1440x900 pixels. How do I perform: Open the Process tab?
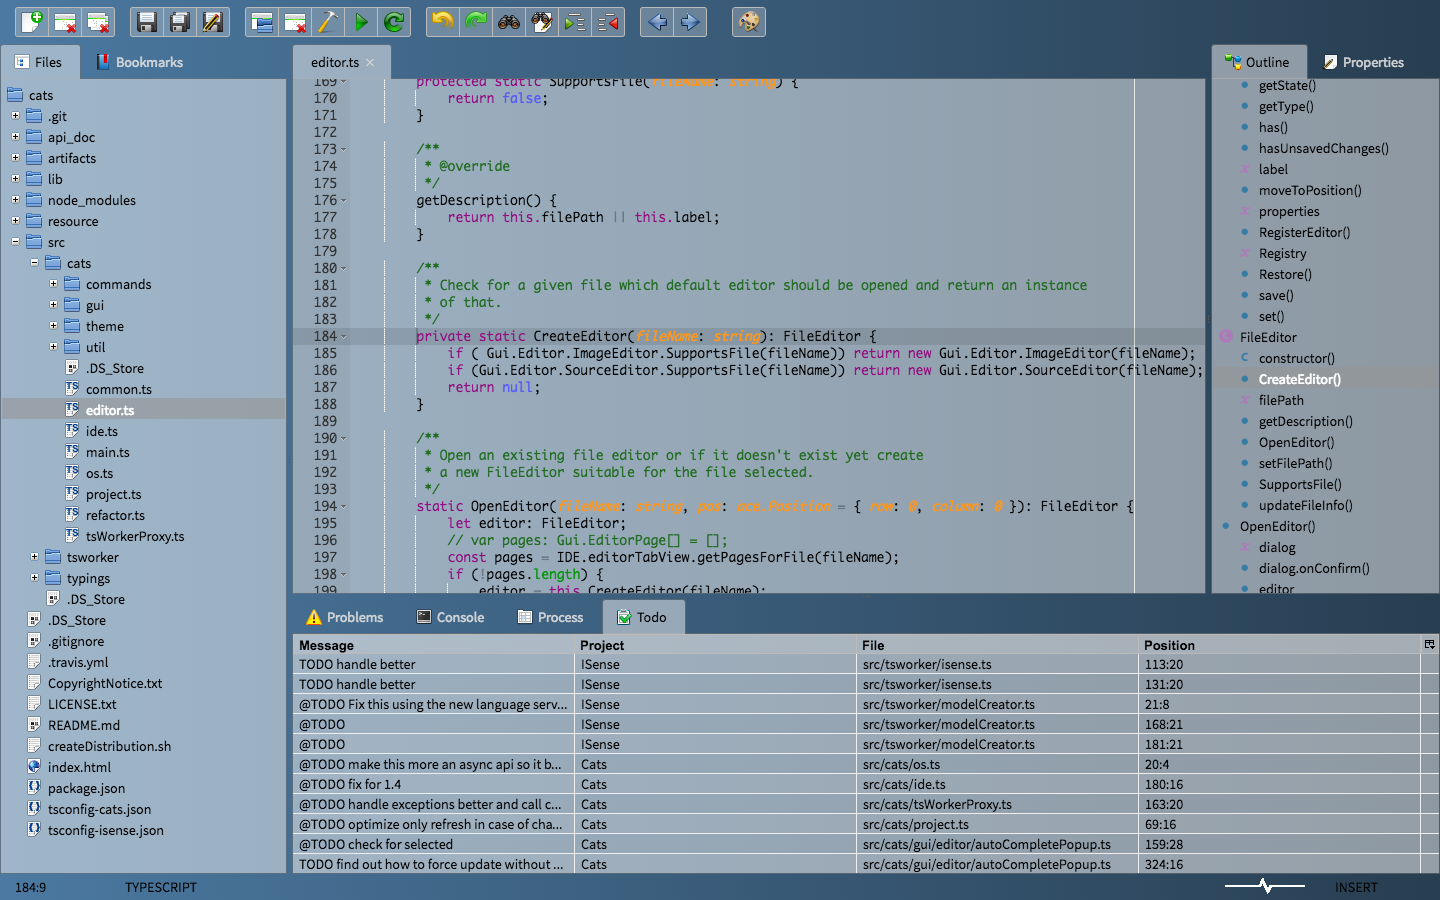tap(550, 617)
